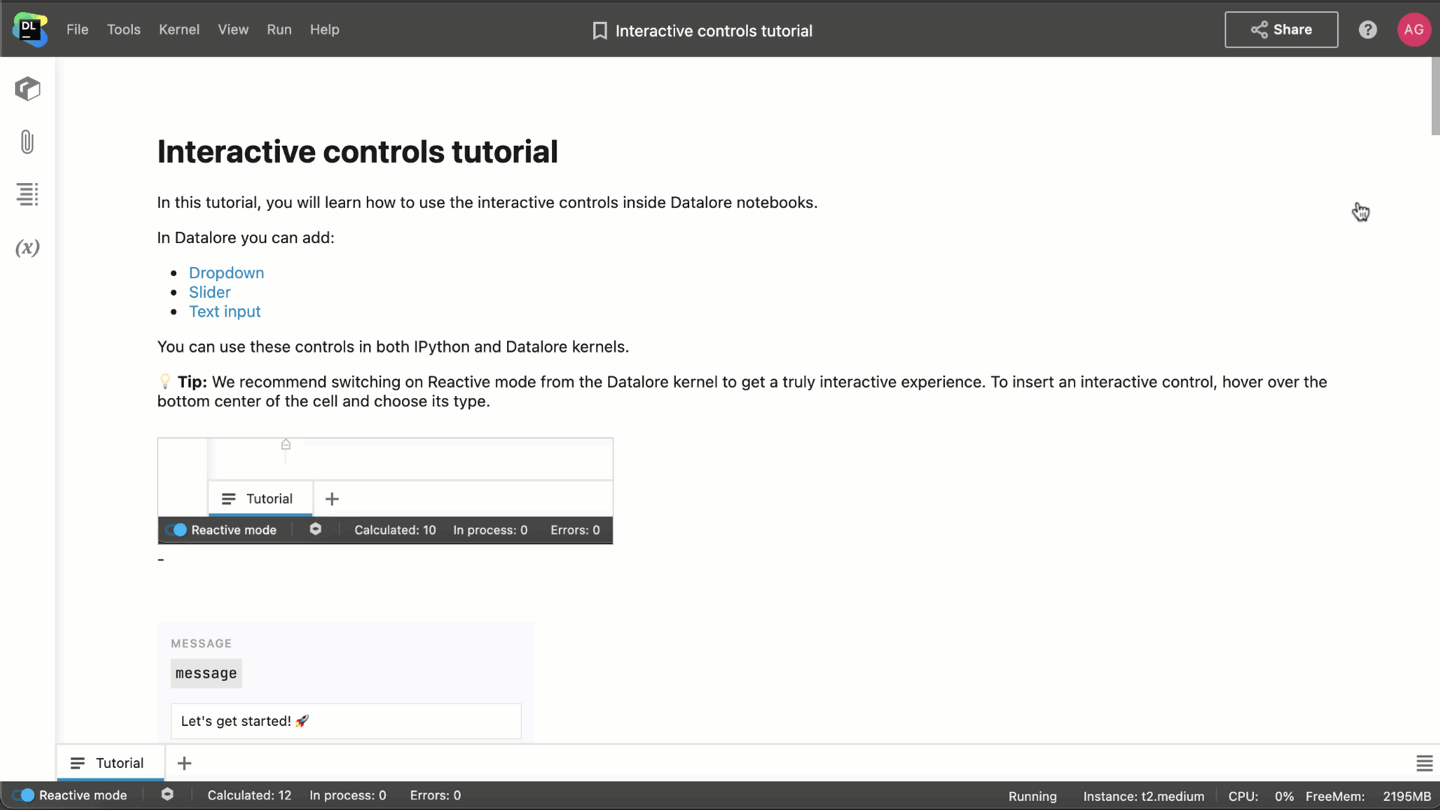Open the AG user avatar menu
1440x810 pixels.
click(x=1413, y=30)
